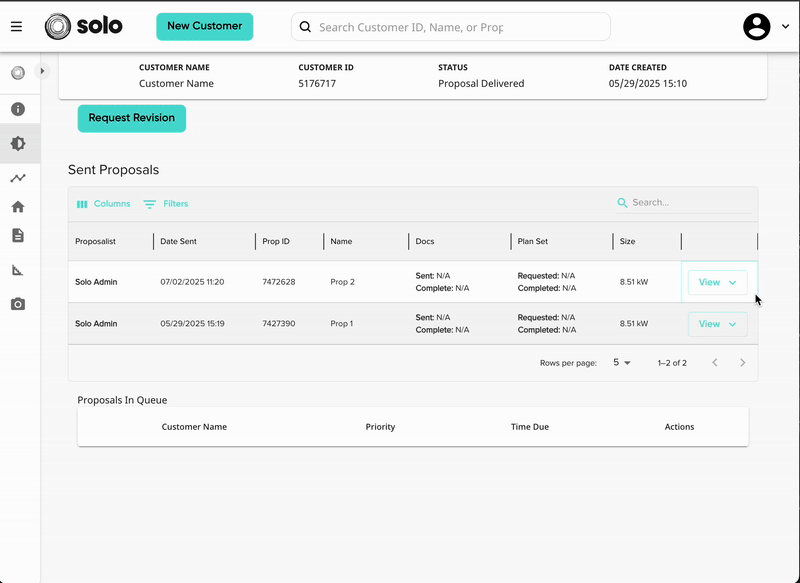800x583 pixels.
Task: Open the Columns table menu
Action: coord(104,204)
